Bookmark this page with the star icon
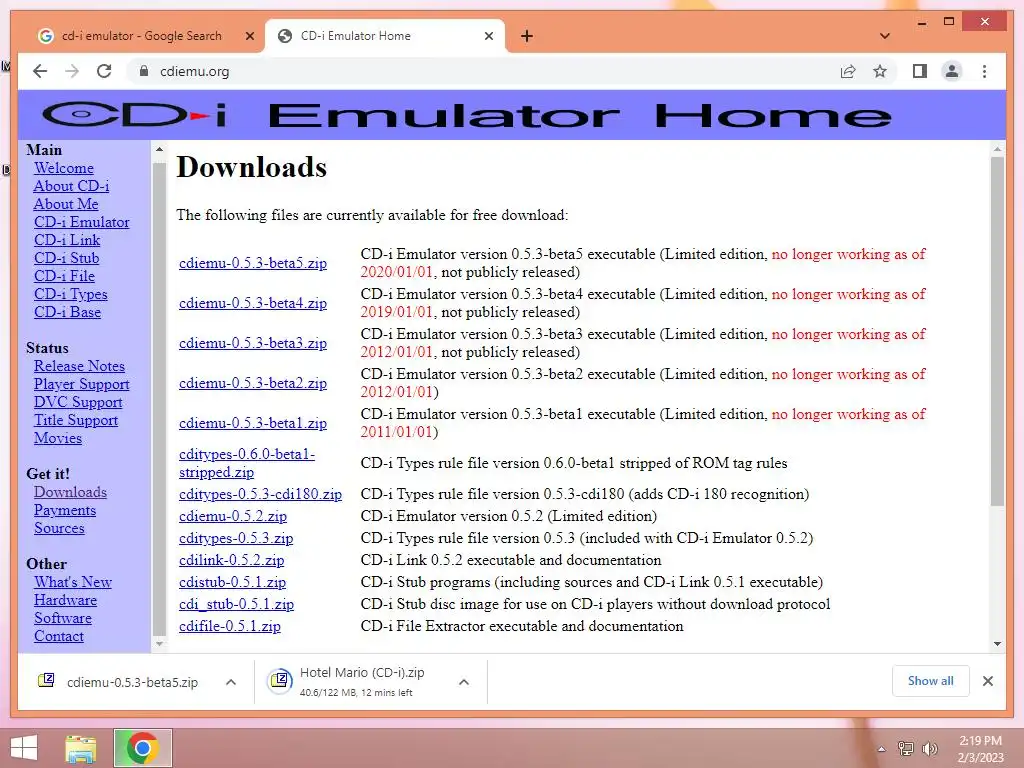This screenshot has width=1024, height=768. point(880,71)
